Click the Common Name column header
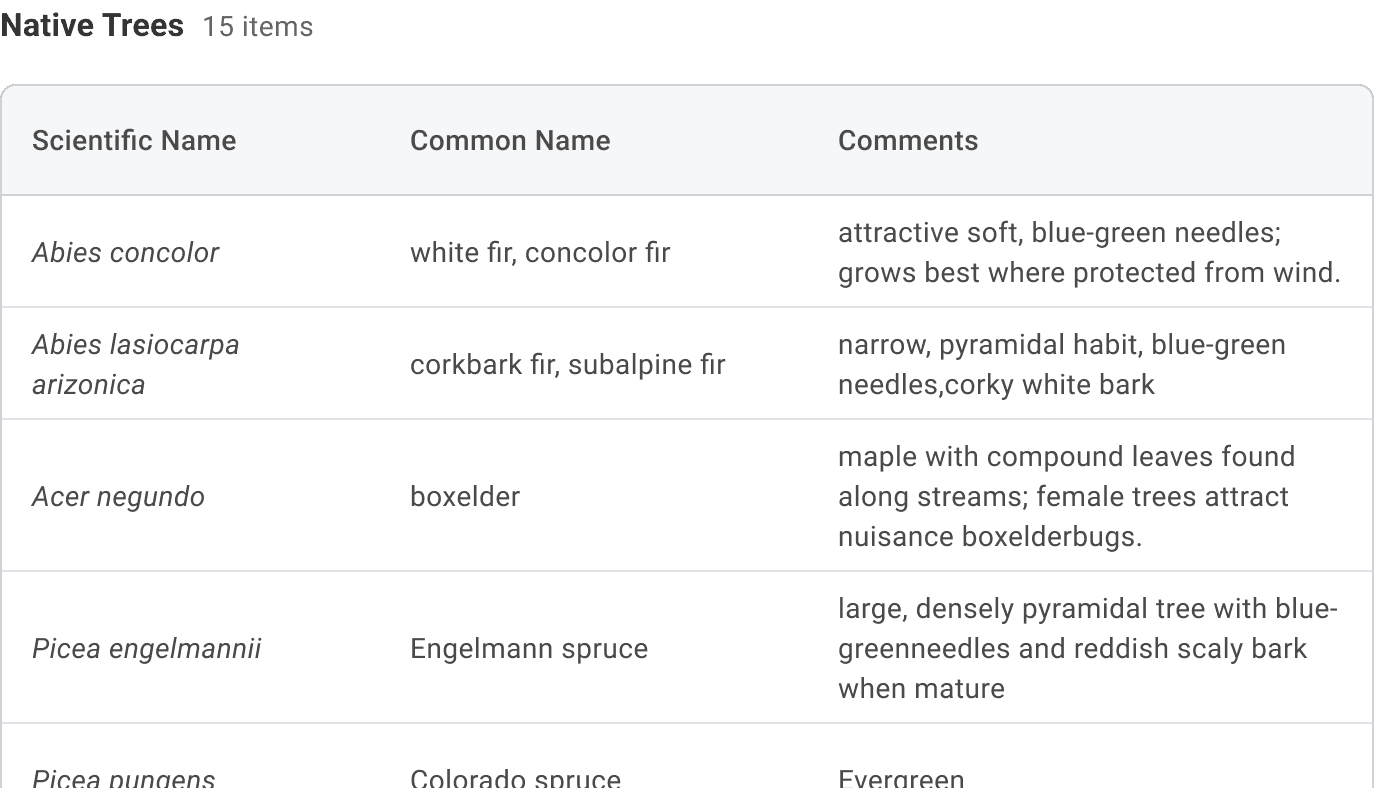This screenshot has height=788, width=1374. (x=510, y=140)
